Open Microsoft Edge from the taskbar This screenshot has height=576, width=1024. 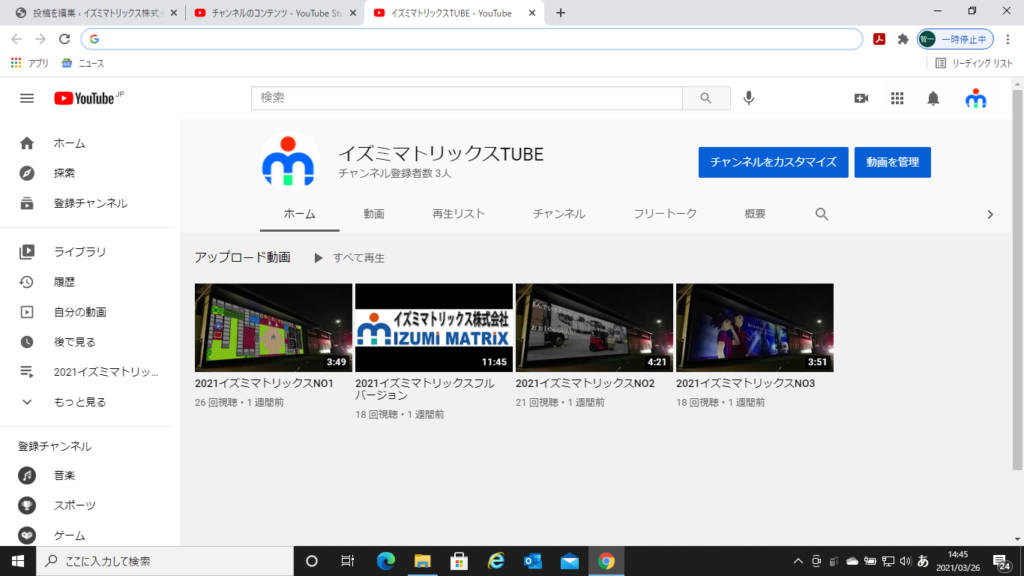point(386,561)
